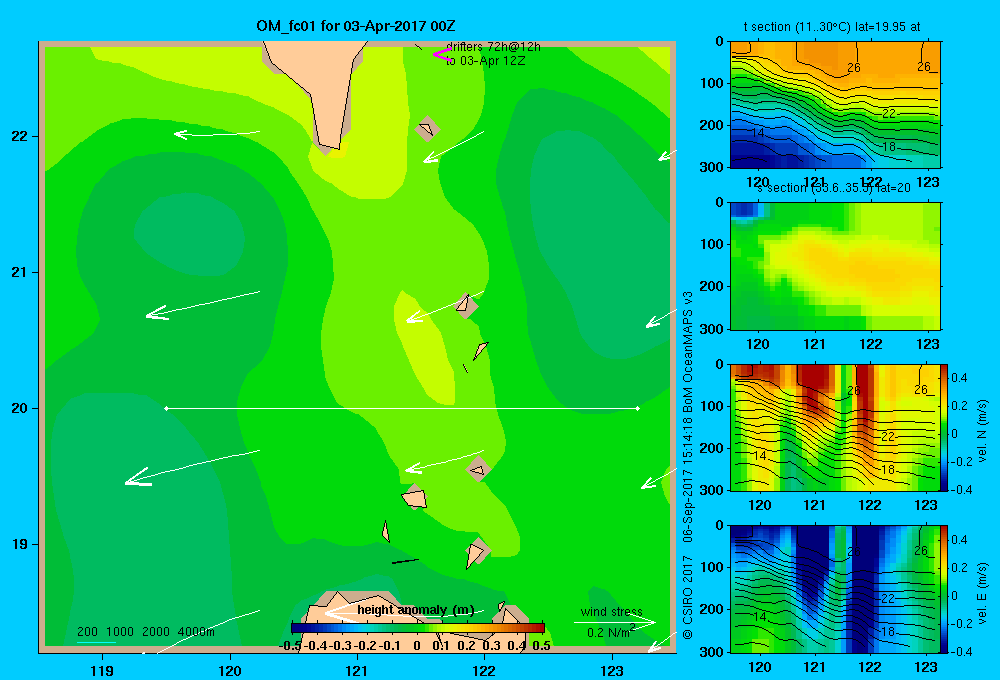Click the map title OM_fc01 for 03-Apr-2017 00Z
Viewport: 1000px width, 680px height.
(x=356, y=26)
